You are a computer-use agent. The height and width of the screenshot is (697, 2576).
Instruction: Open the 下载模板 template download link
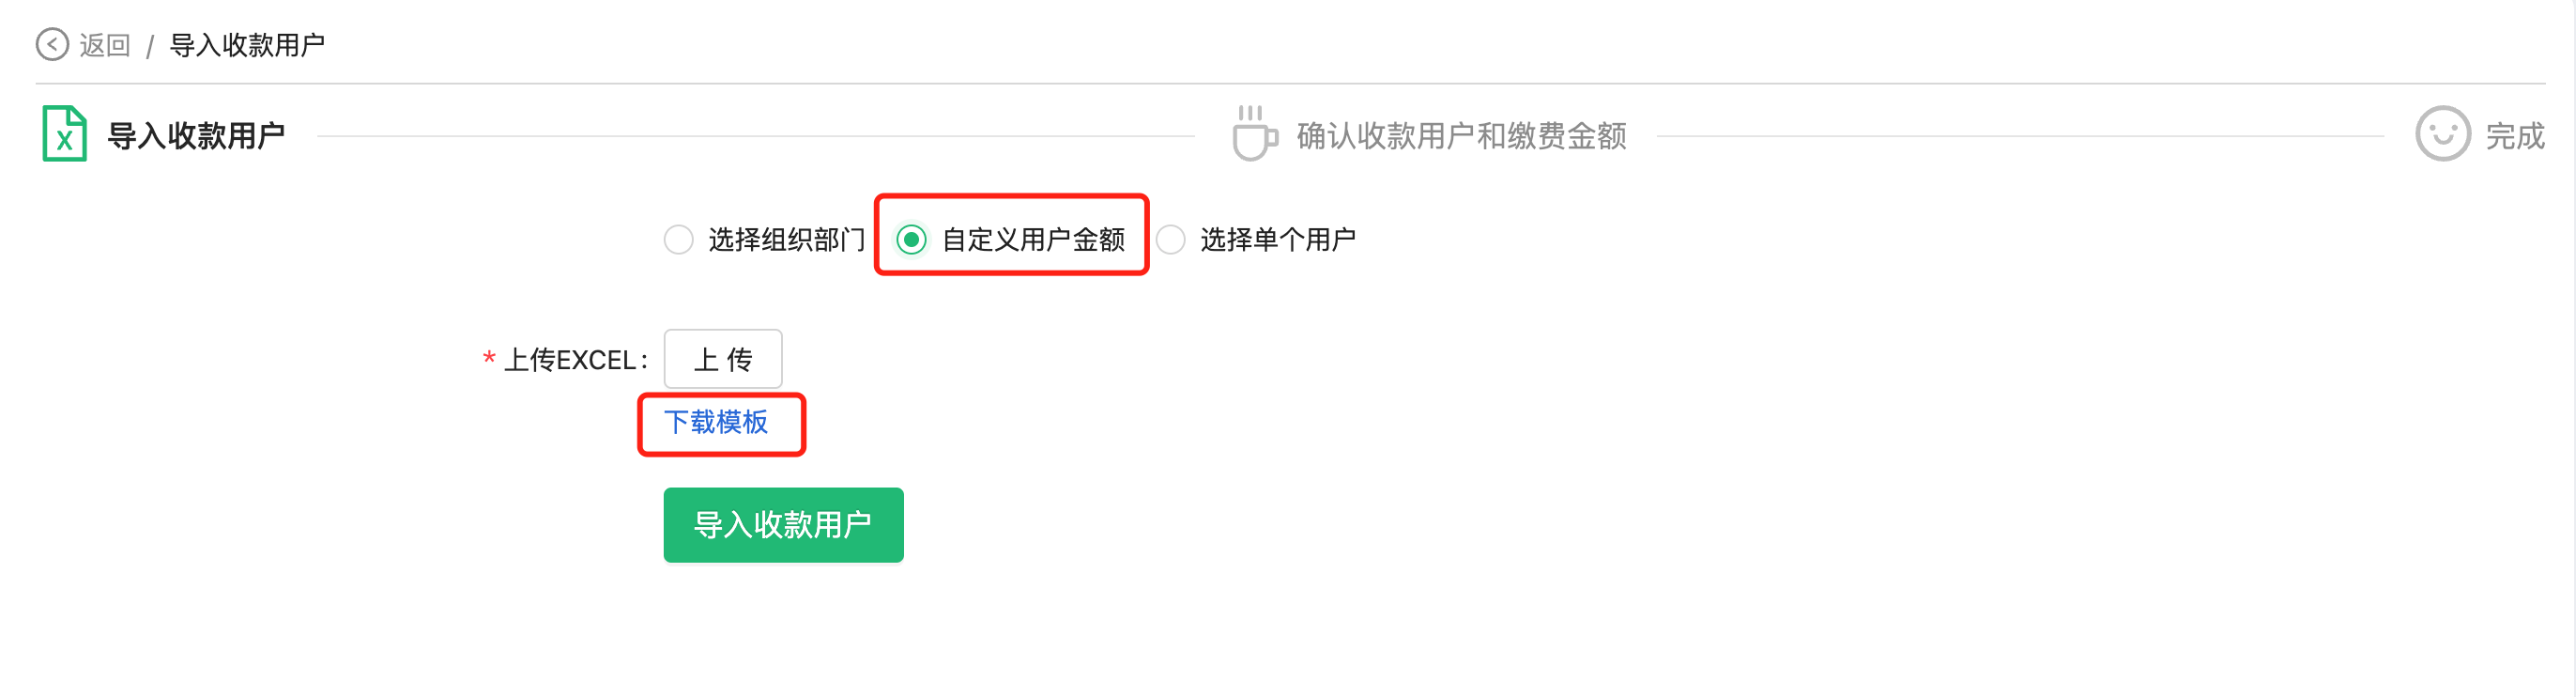pos(716,423)
